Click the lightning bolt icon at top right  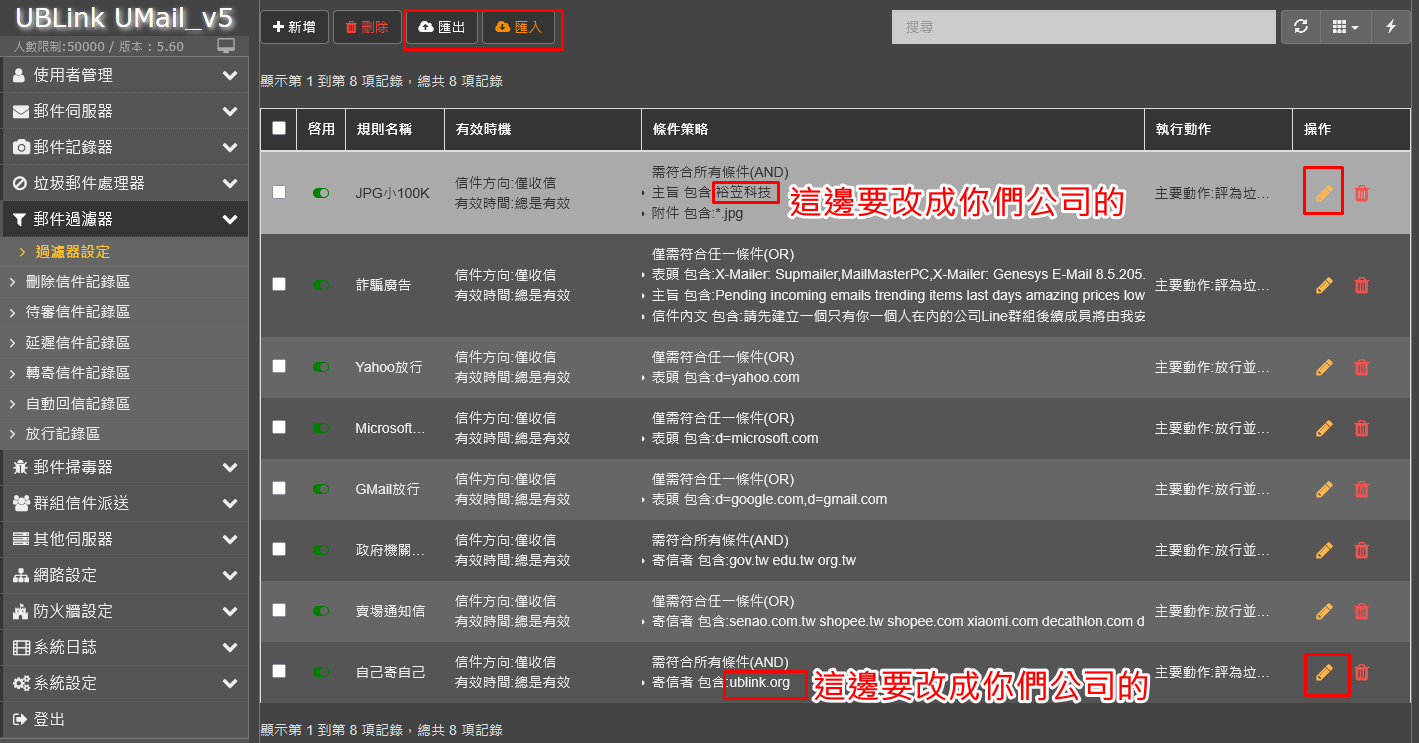pos(1390,27)
